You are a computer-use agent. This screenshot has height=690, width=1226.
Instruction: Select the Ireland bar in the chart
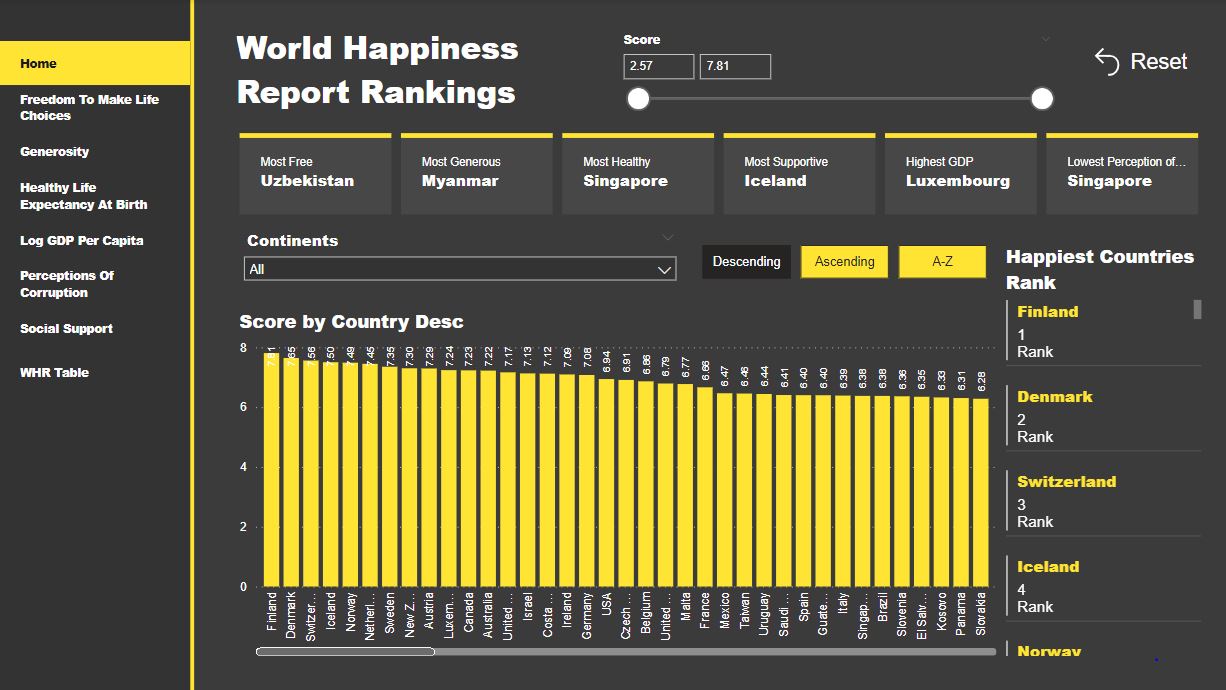click(x=567, y=481)
